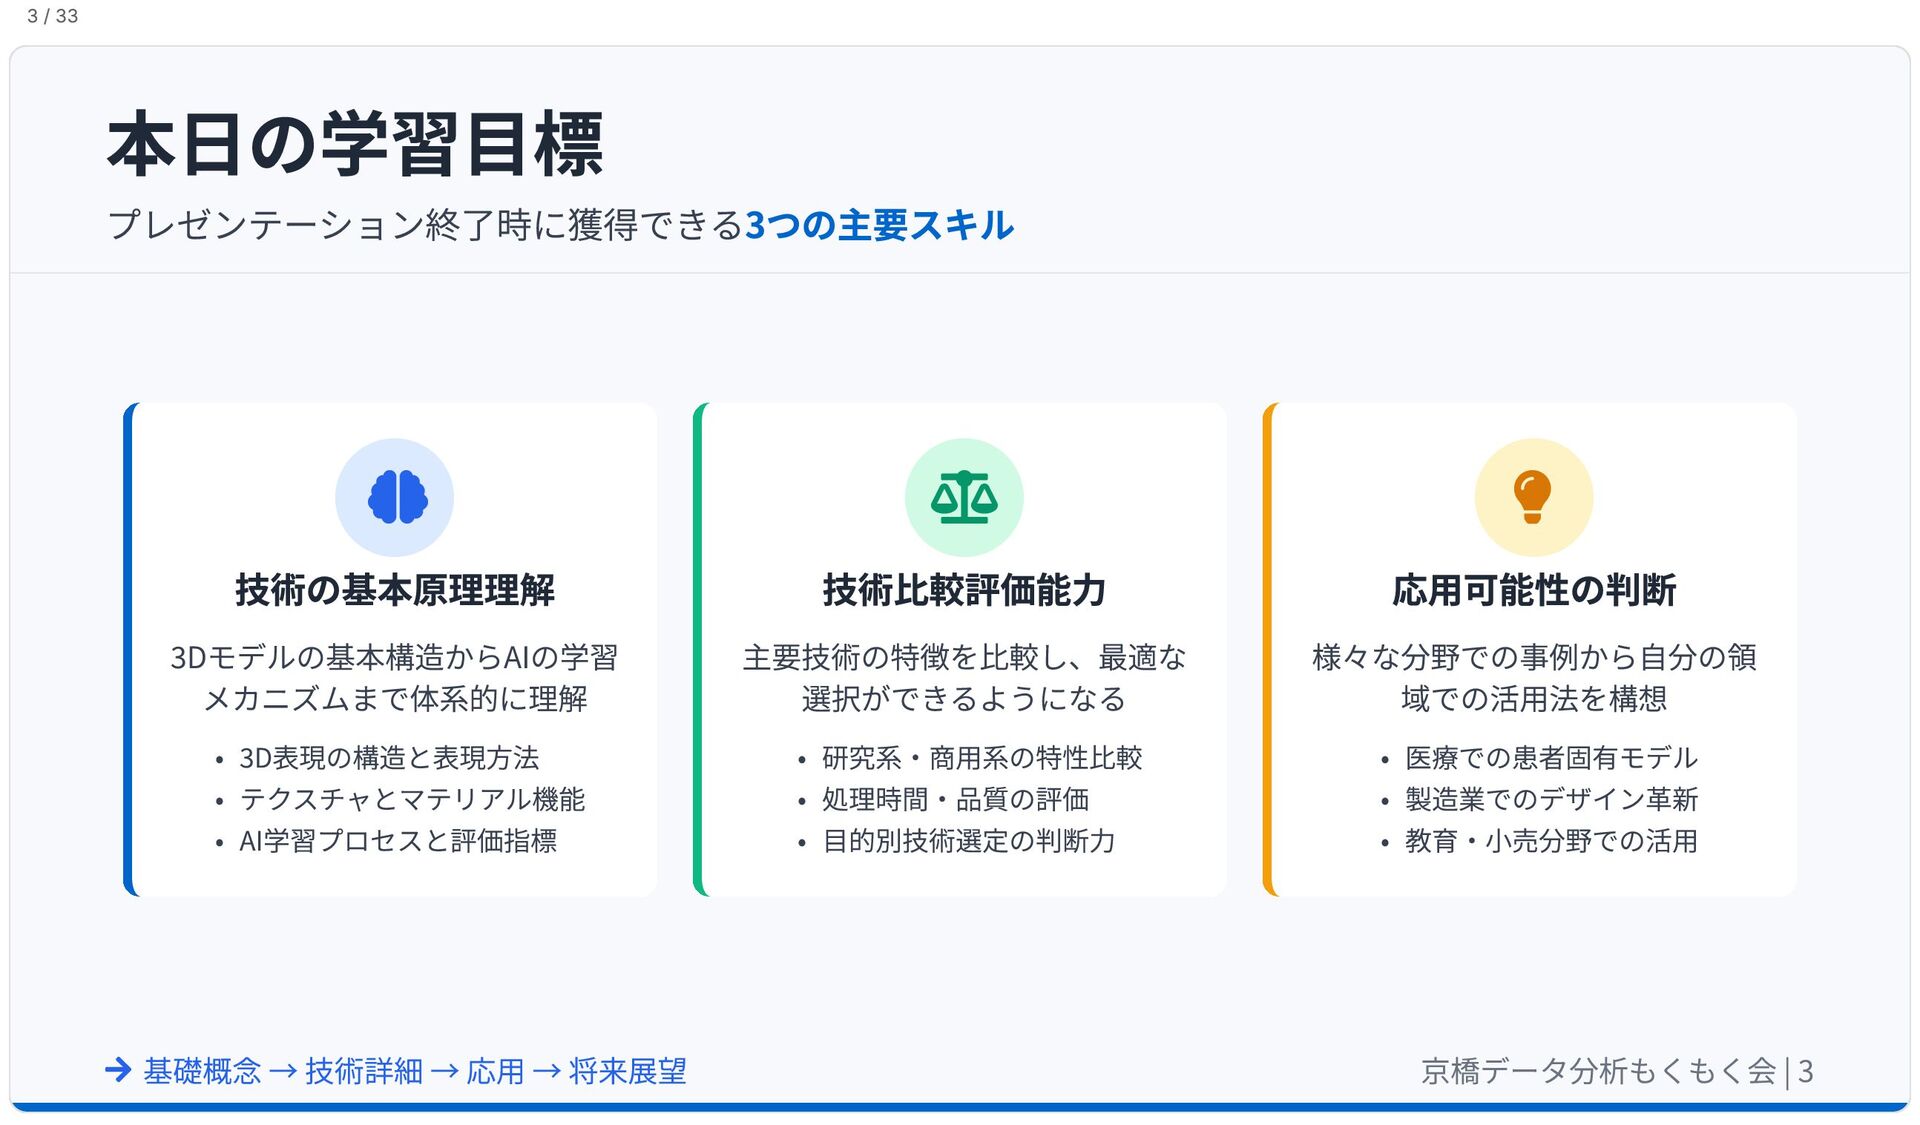Click footer text 京橋データ分析もくもく会
This screenshot has height=1125, width=1920.
(1598, 1071)
